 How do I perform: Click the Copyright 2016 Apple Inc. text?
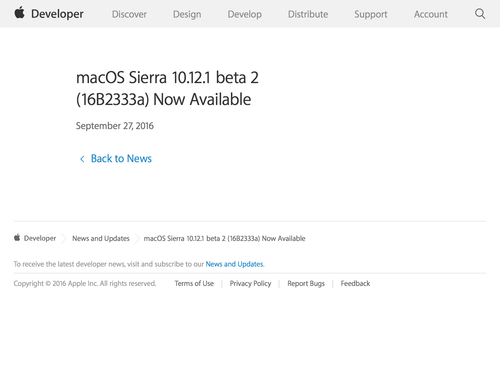85,283
